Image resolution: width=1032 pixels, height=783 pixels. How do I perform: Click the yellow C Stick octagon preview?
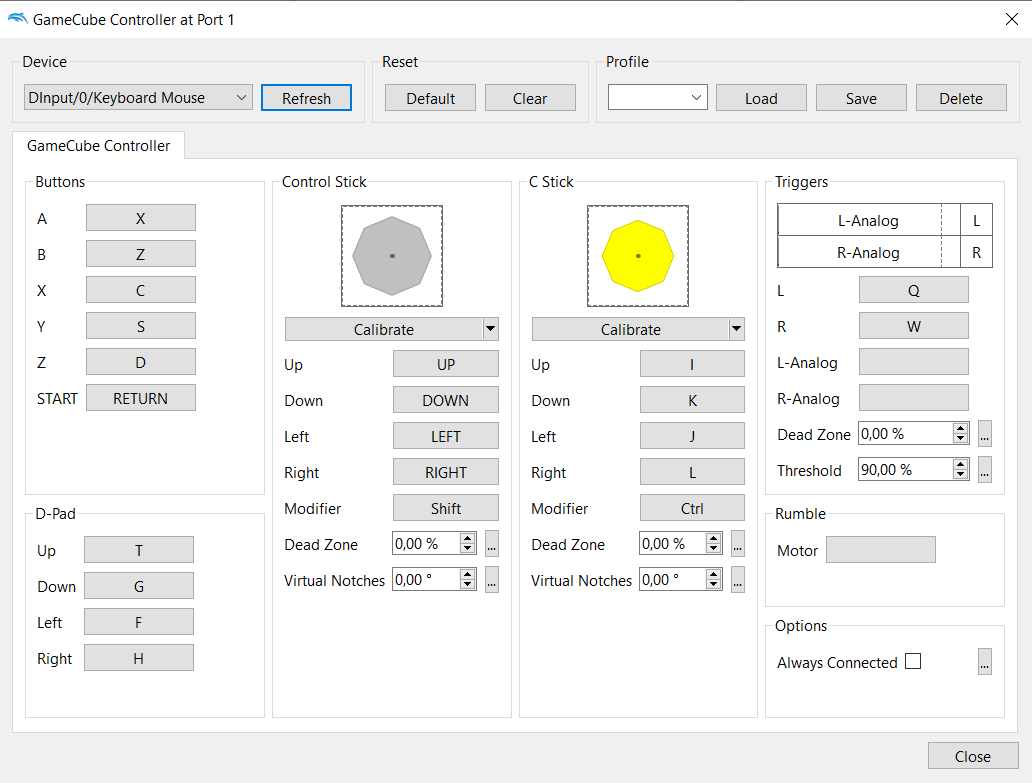[638, 256]
